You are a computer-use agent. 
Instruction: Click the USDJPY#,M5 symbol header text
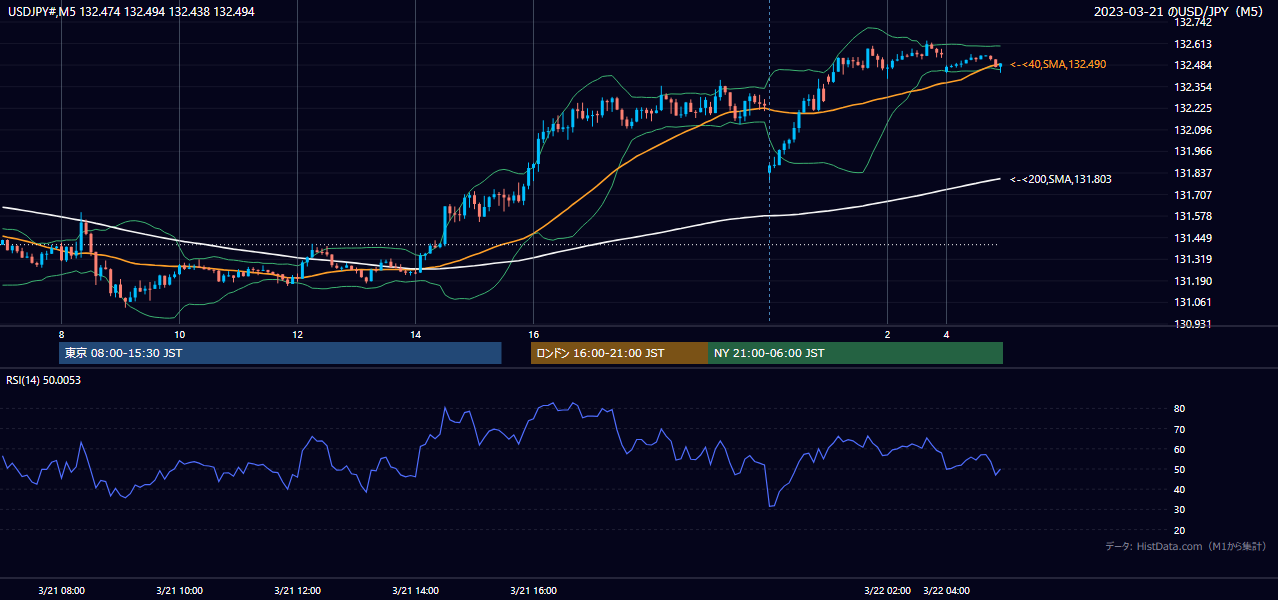[x=130, y=11]
